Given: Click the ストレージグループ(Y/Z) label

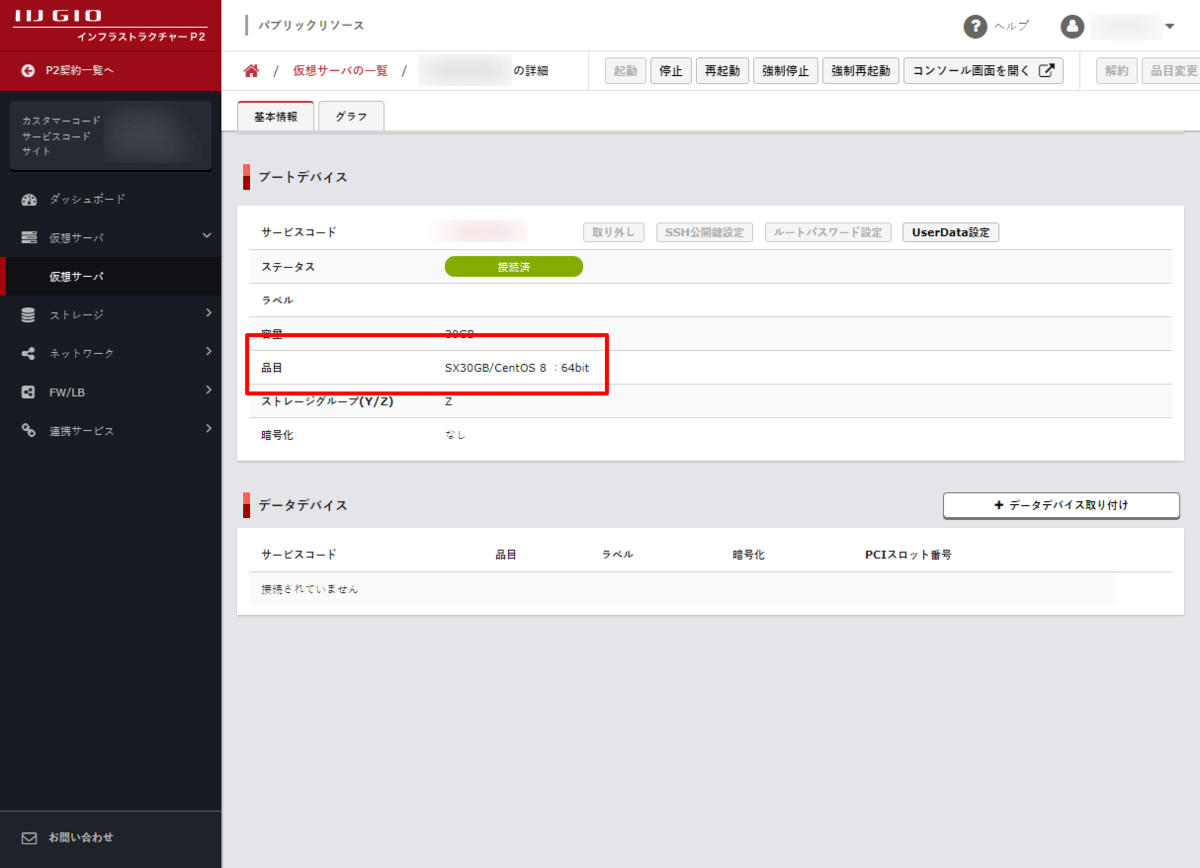Looking at the screenshot, I should click(x=327, y=401).
